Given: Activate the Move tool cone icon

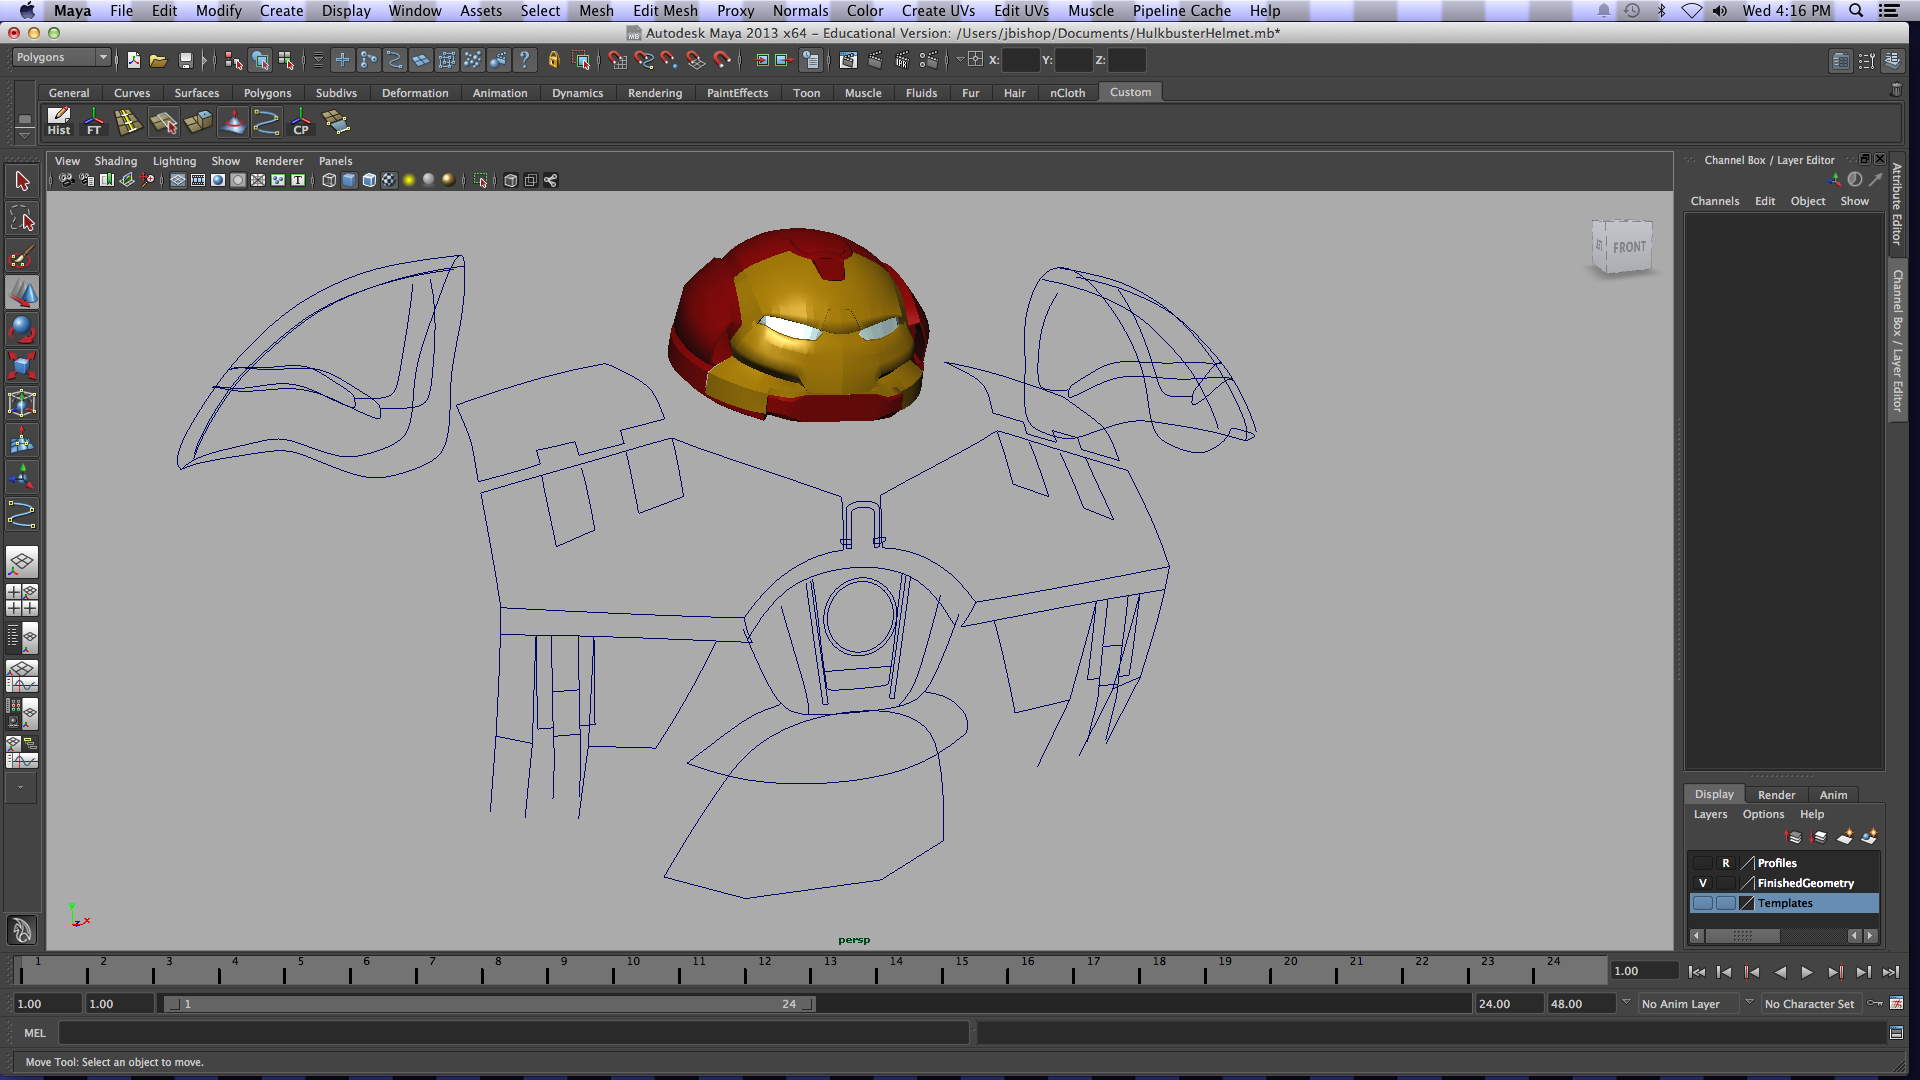Looking at the screenshot, I should [22, 293].
